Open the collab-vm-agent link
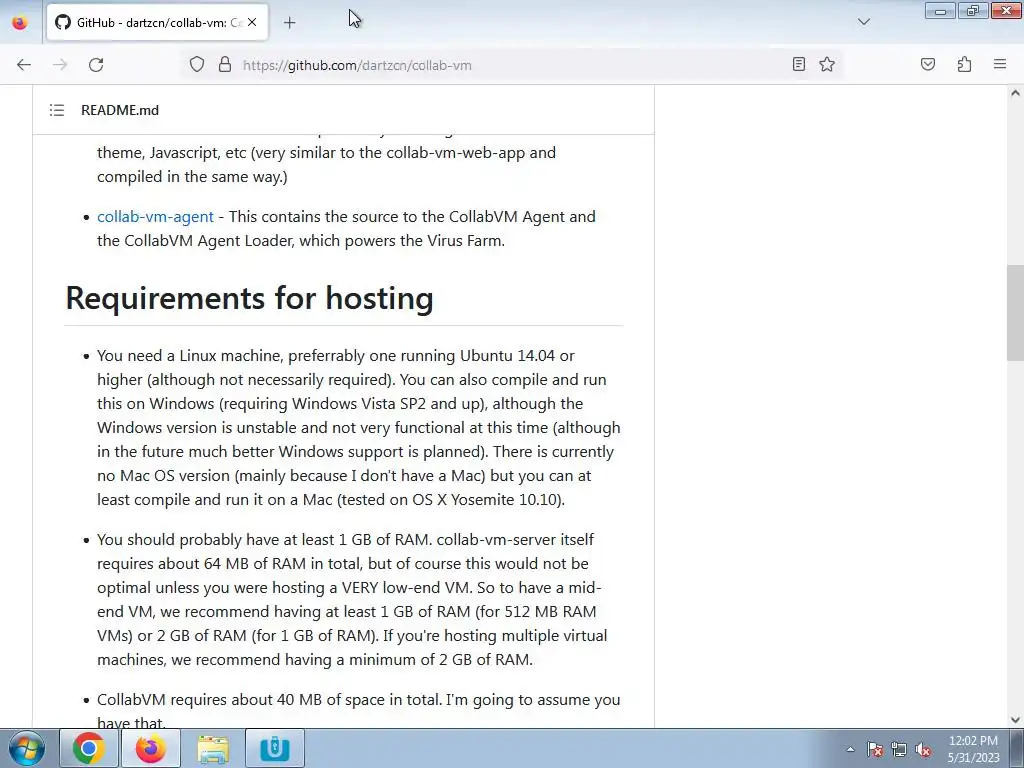Viewport: 1024px width, 768px height. click(155, 217)
